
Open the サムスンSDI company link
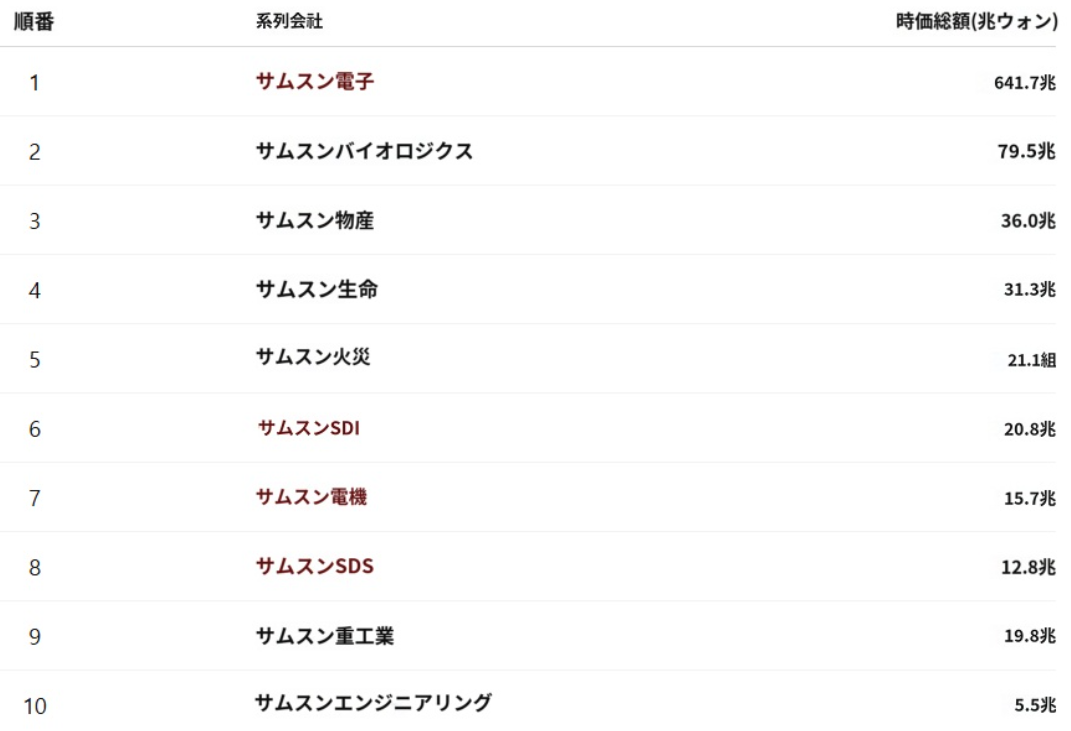coord(308,428)
